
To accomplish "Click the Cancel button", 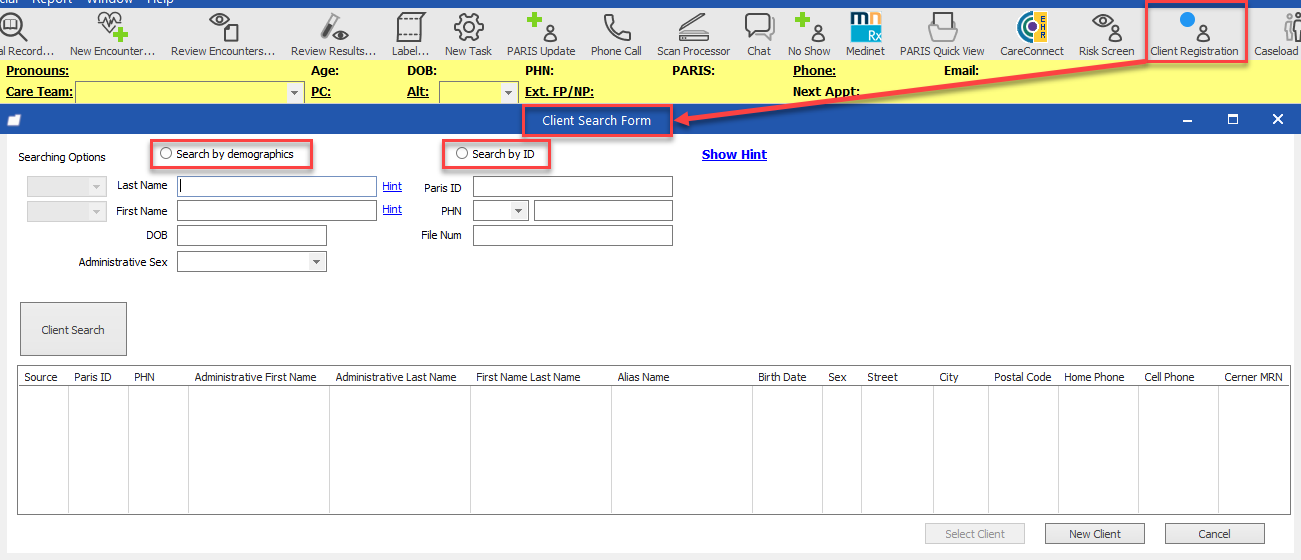I will (1214, 534).
